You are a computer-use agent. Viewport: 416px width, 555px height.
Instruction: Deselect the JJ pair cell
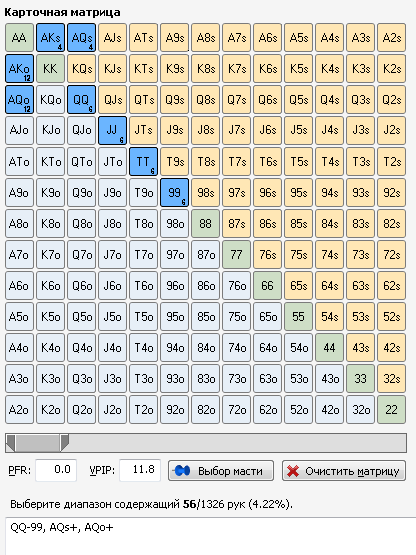pyautogui.click(x=113, y=131)
